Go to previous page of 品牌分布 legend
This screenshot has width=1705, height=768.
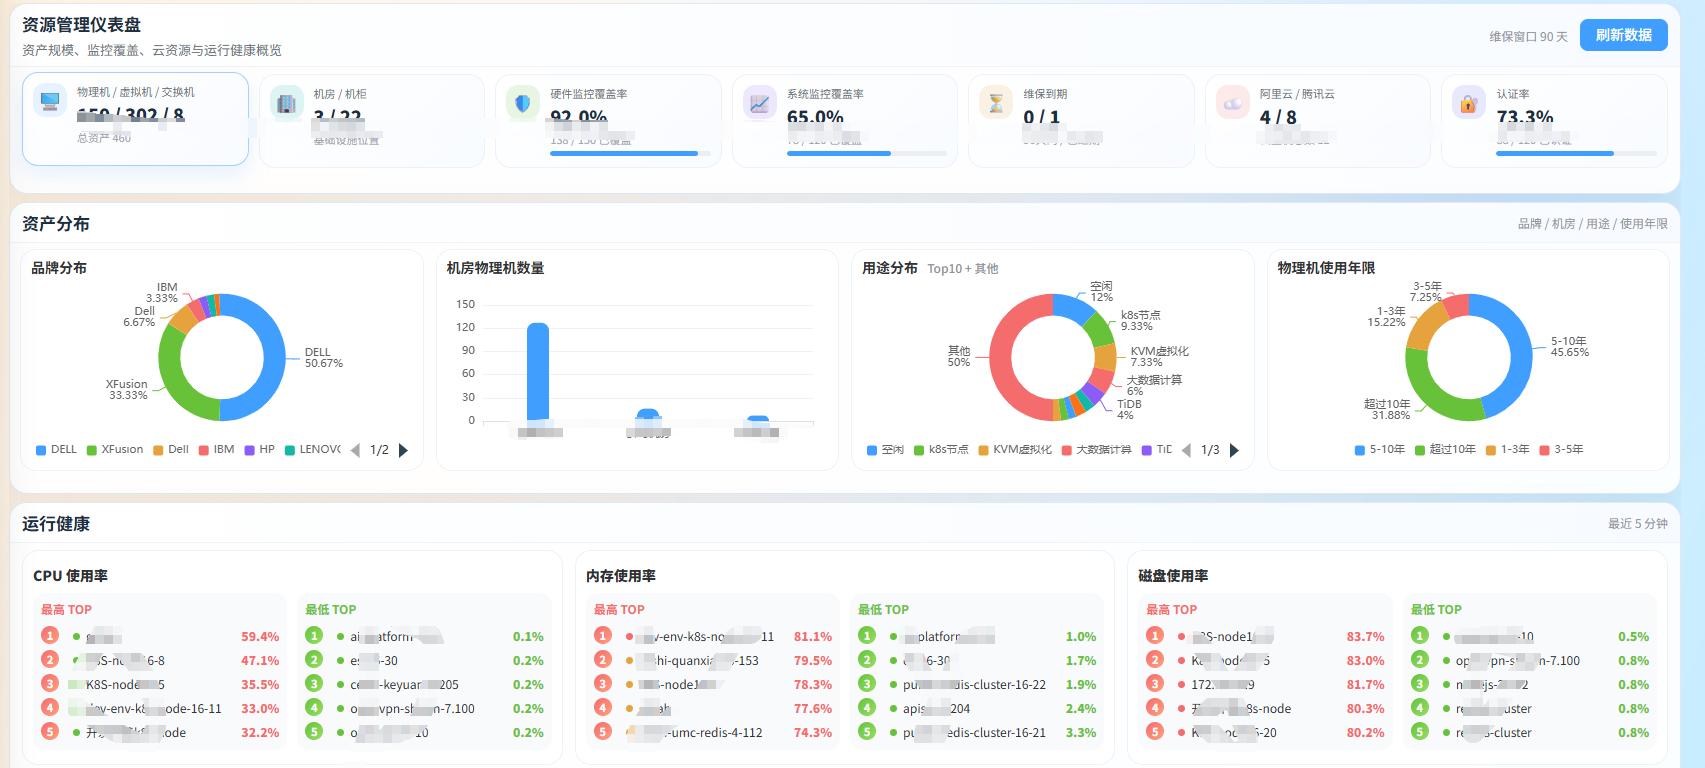355,450
